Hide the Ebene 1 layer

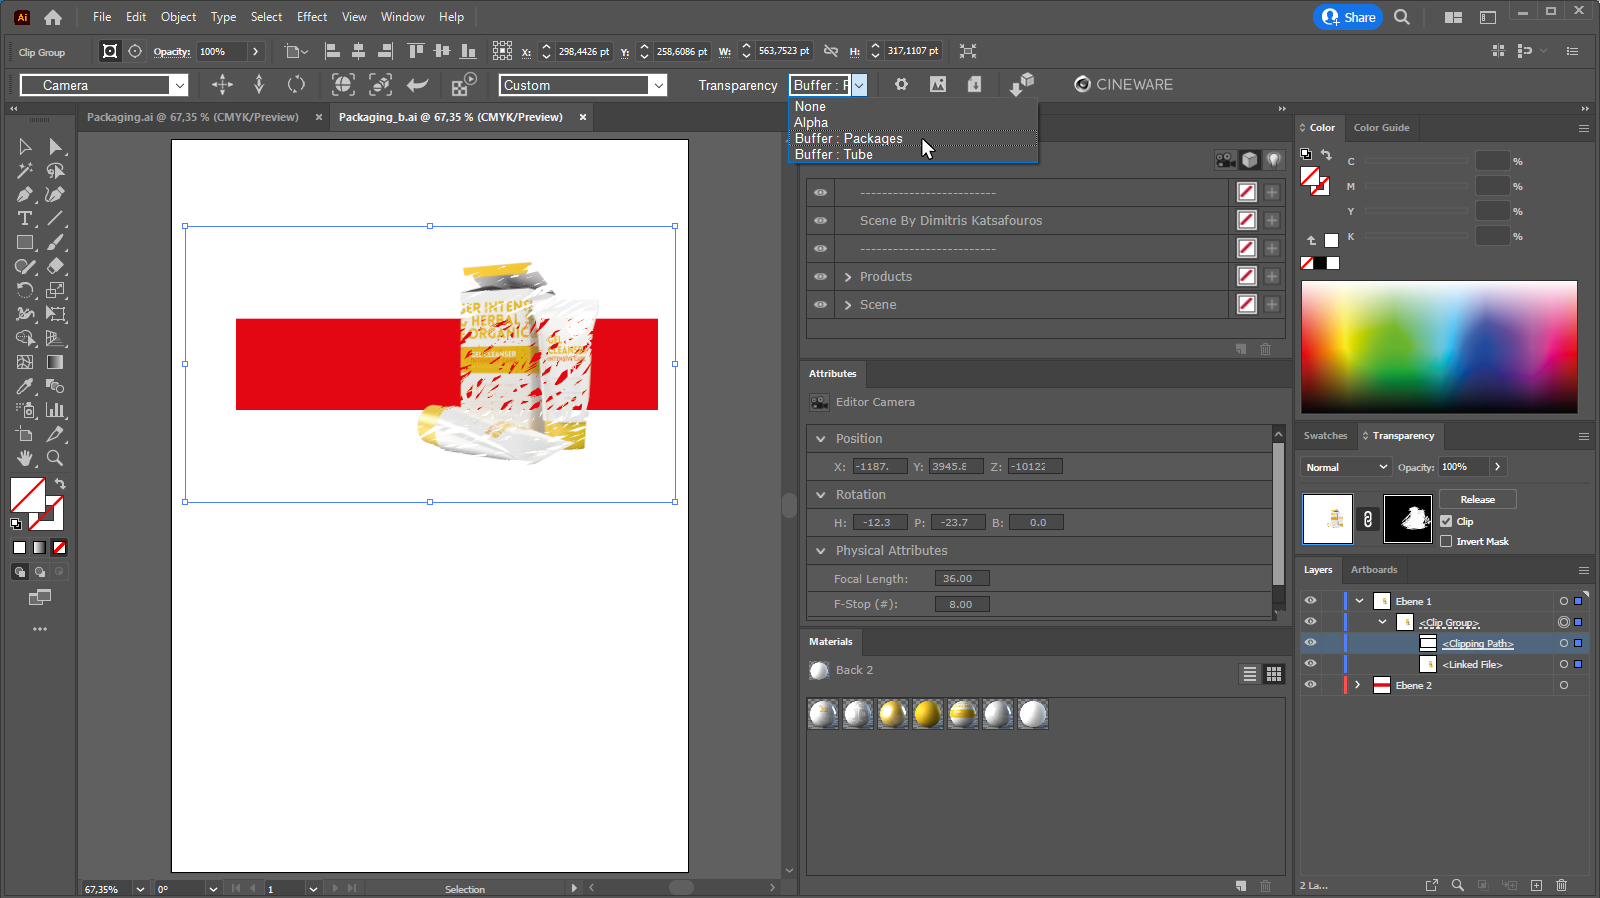point(1310,601)
